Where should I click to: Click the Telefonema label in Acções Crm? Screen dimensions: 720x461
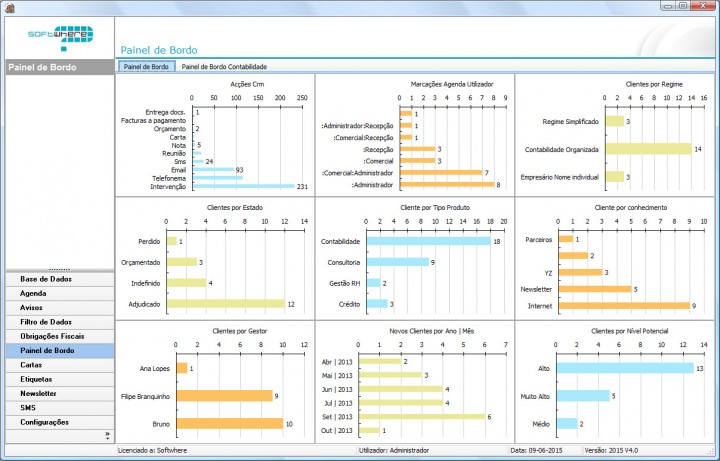click(x=169, y=178)
